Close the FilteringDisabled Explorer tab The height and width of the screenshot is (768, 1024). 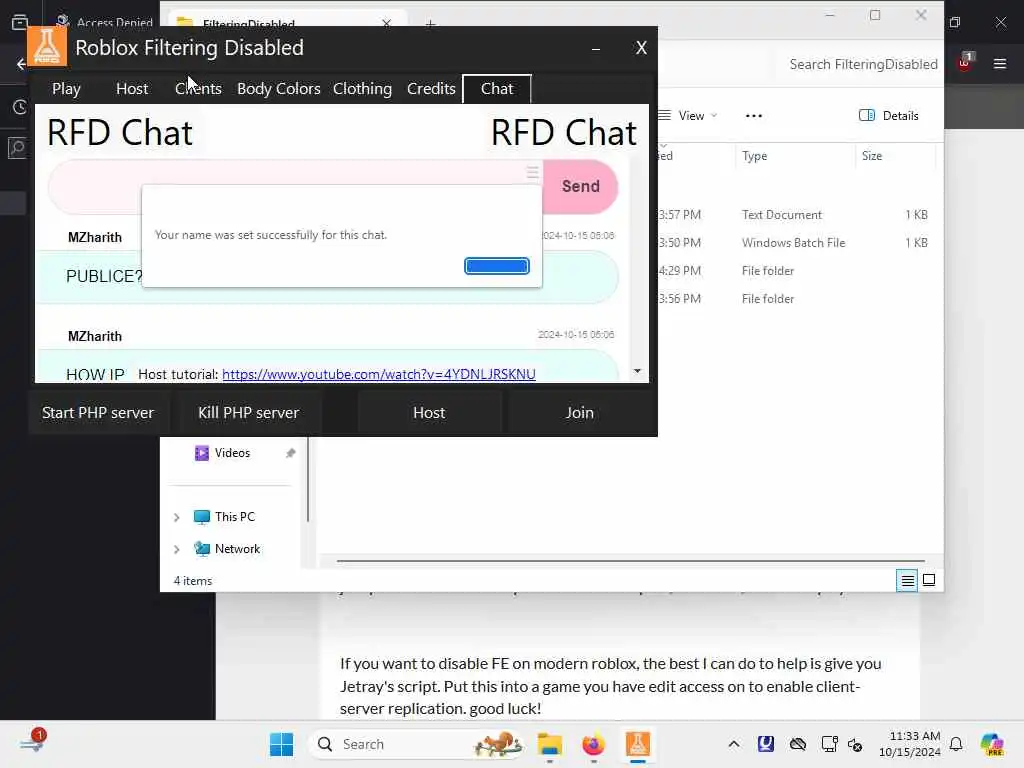point(387,23)
